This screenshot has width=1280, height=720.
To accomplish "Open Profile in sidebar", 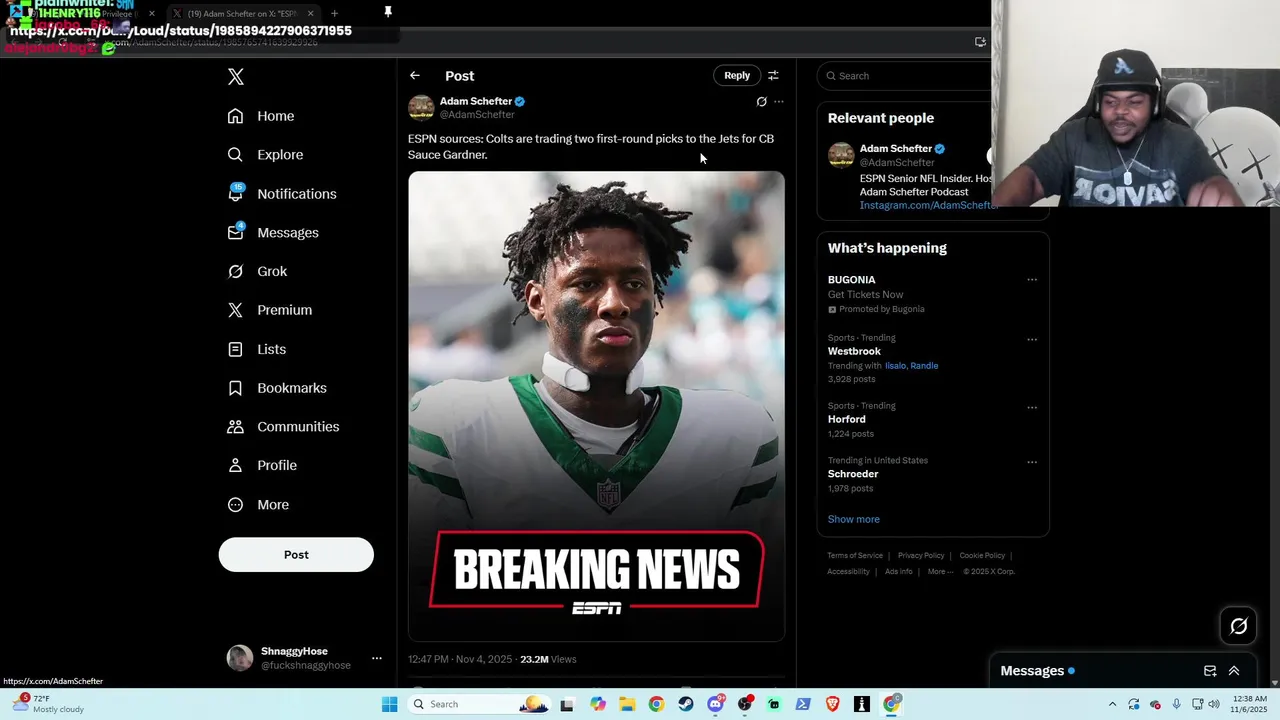I will pos(261,465).
